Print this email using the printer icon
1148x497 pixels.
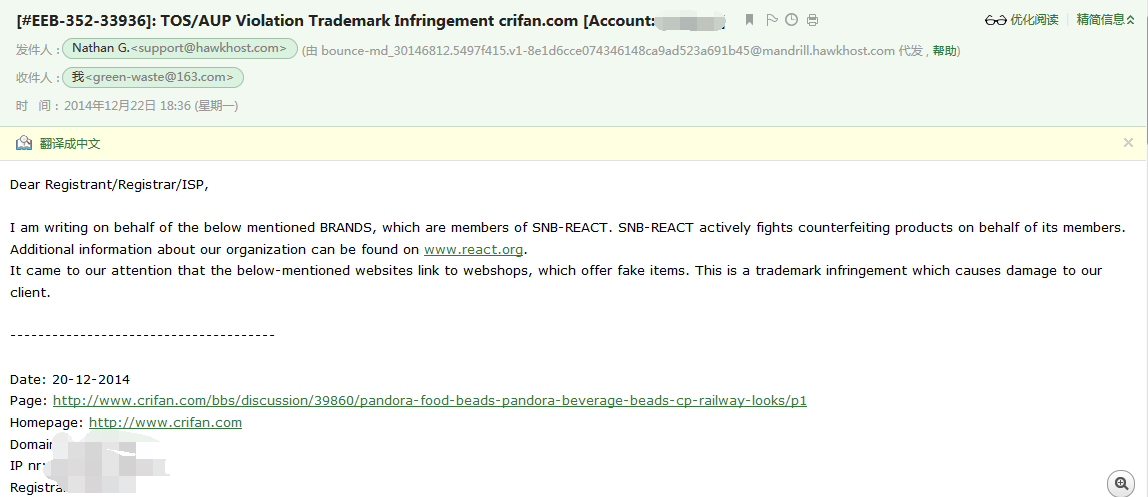812,20
